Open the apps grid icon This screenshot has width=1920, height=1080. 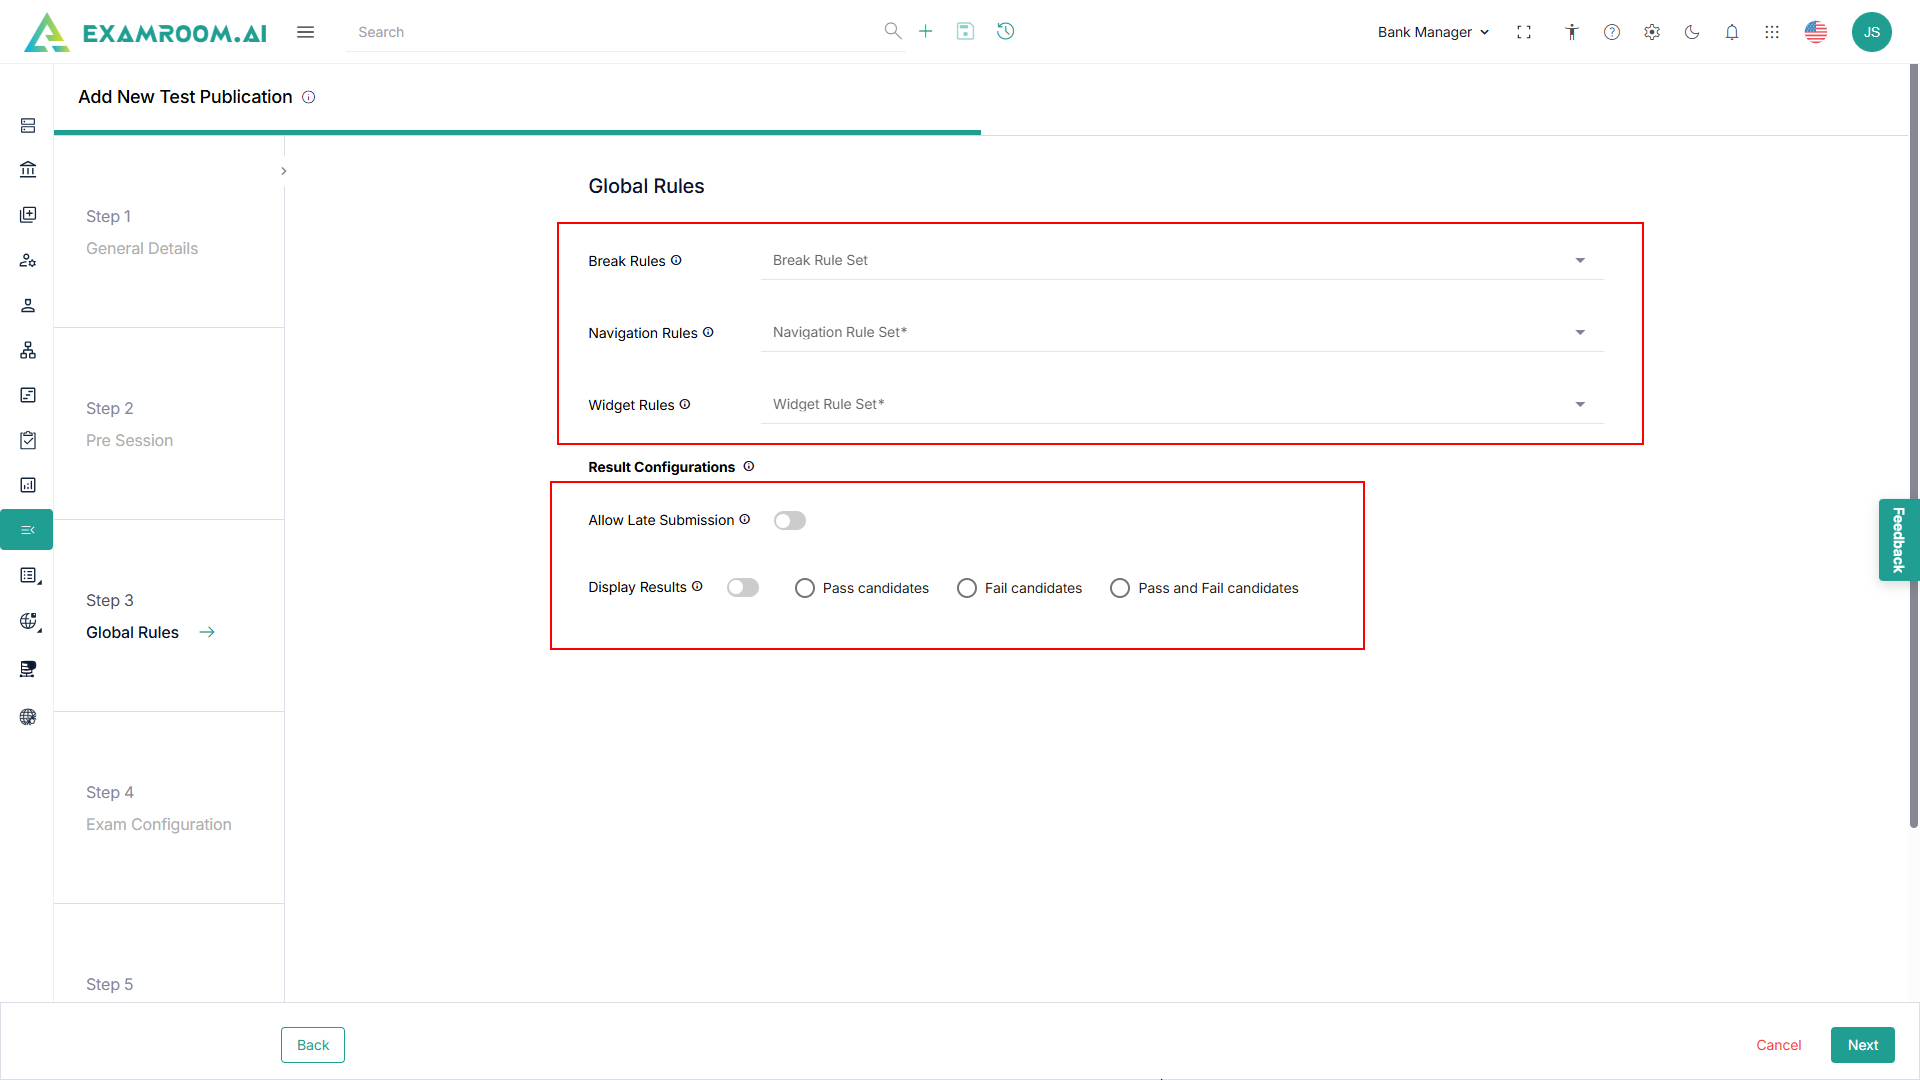tap(1772, 32)
